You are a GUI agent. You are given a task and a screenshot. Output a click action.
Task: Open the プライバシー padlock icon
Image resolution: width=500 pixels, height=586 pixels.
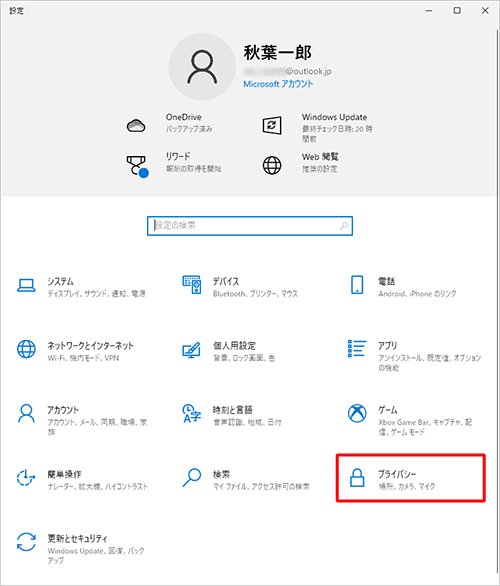click(357, 478)
